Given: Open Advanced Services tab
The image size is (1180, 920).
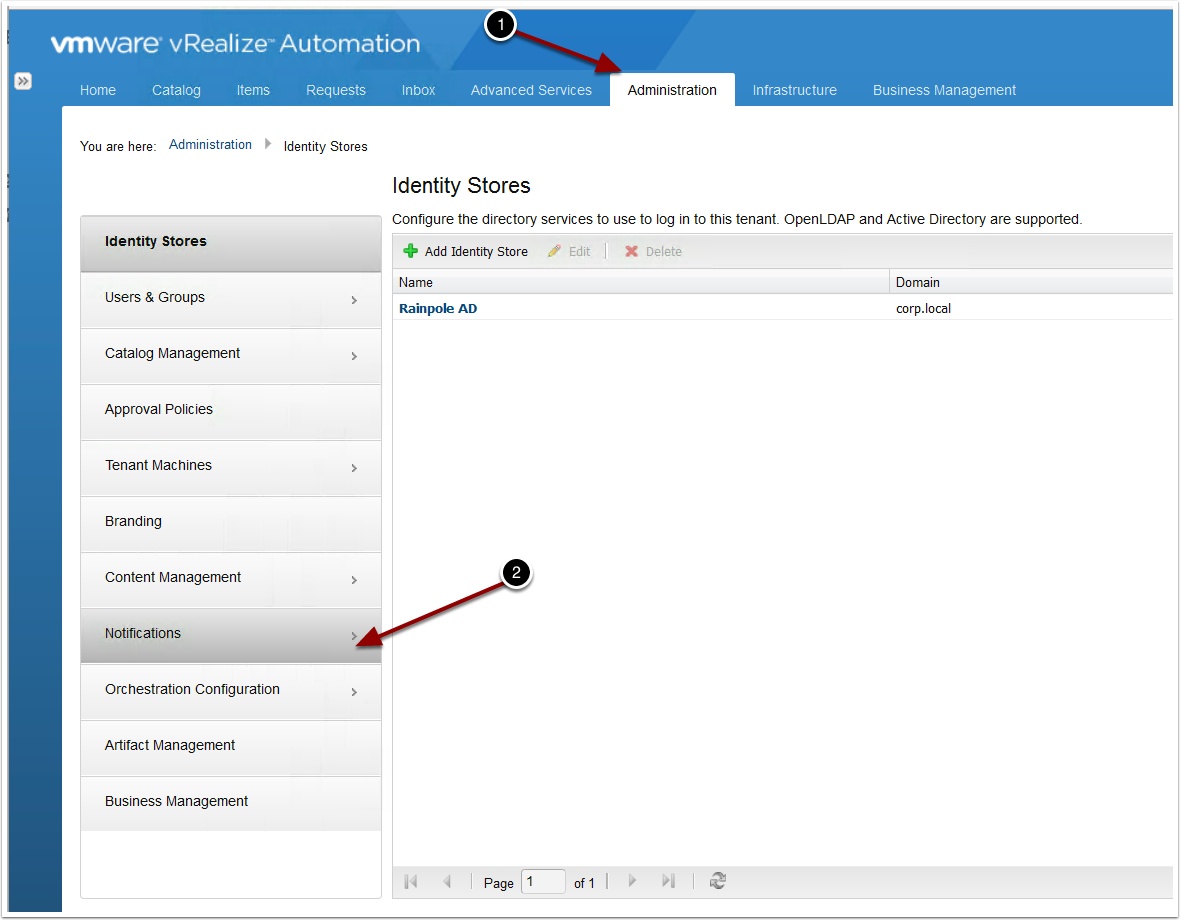Looking at the screenshot, I should (x=531, y=90).
